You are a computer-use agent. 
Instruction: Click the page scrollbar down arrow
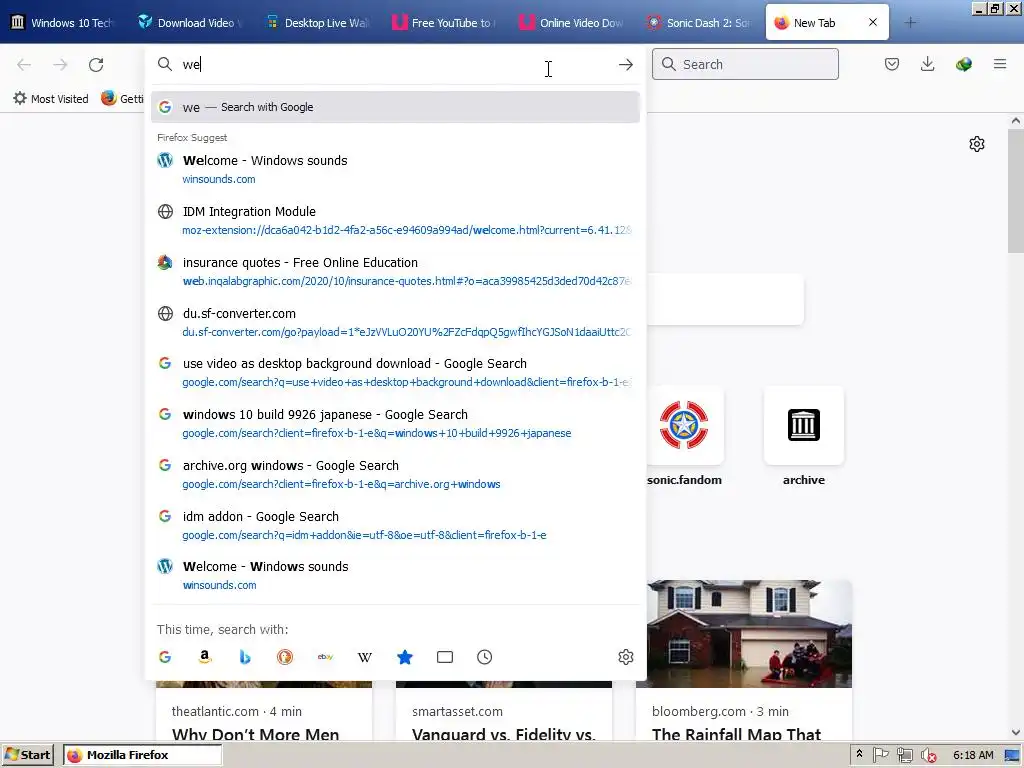(1016, 733)
